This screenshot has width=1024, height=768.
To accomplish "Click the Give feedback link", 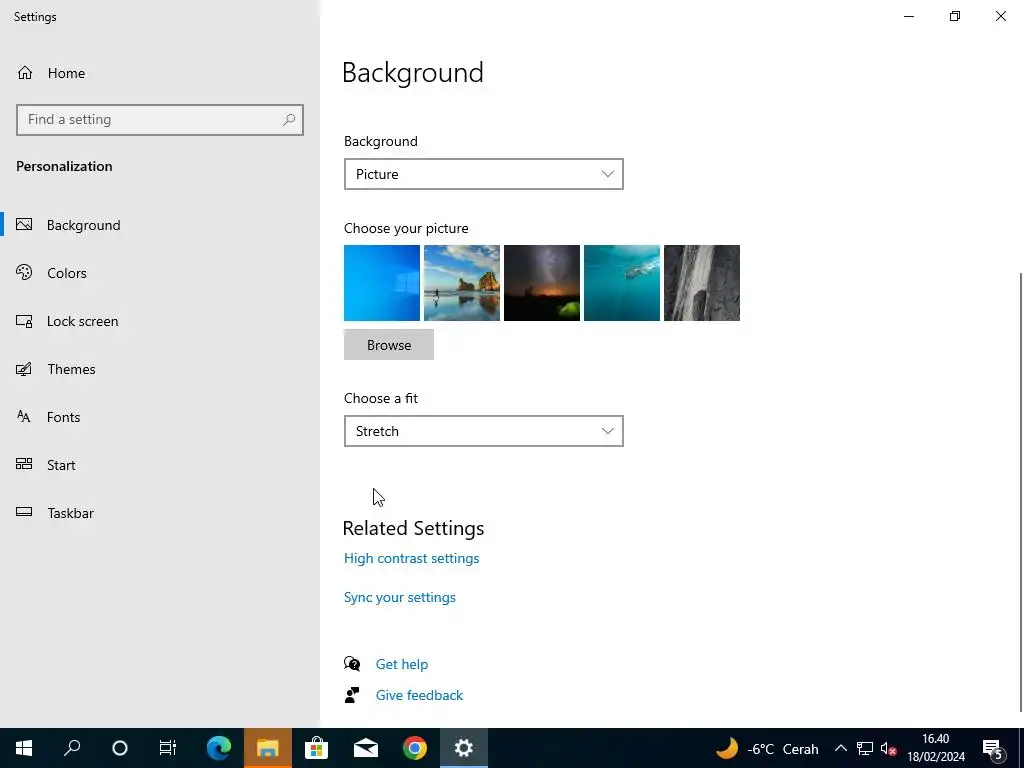I will 419,696.
